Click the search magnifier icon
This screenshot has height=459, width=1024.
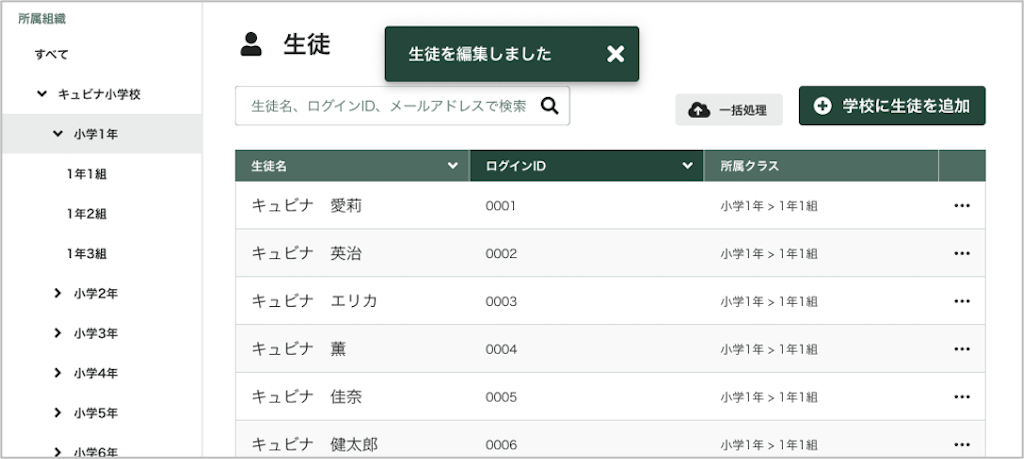(x=550, y=106)
